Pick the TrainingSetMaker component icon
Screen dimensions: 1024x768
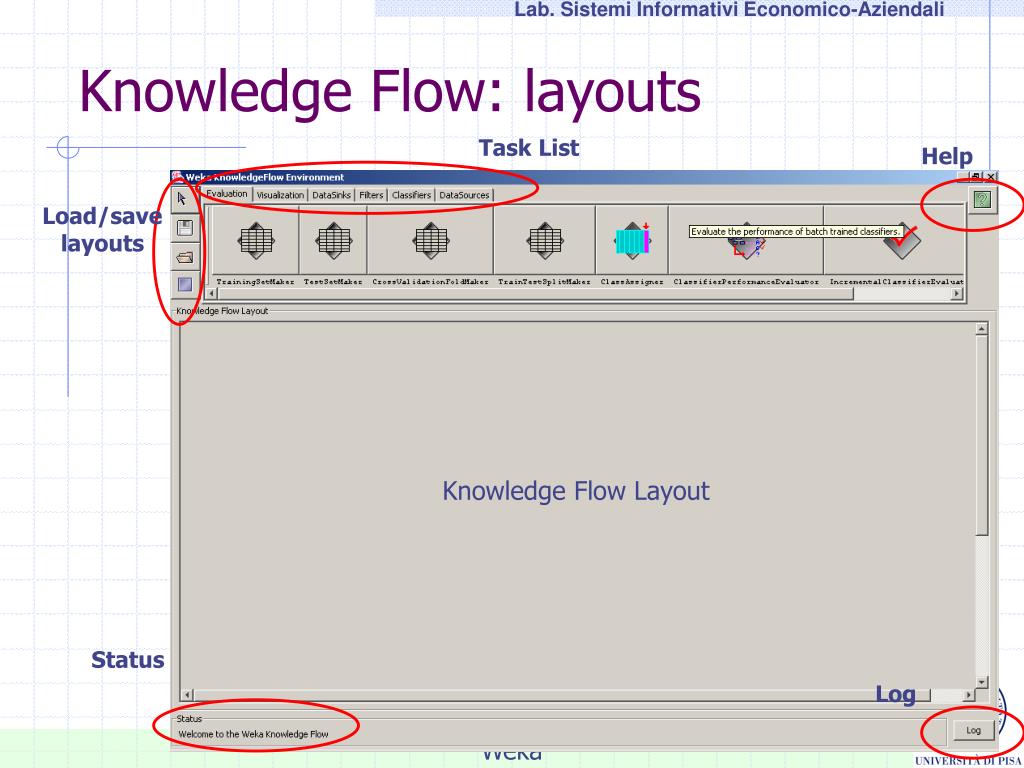[x=255, y=240]
